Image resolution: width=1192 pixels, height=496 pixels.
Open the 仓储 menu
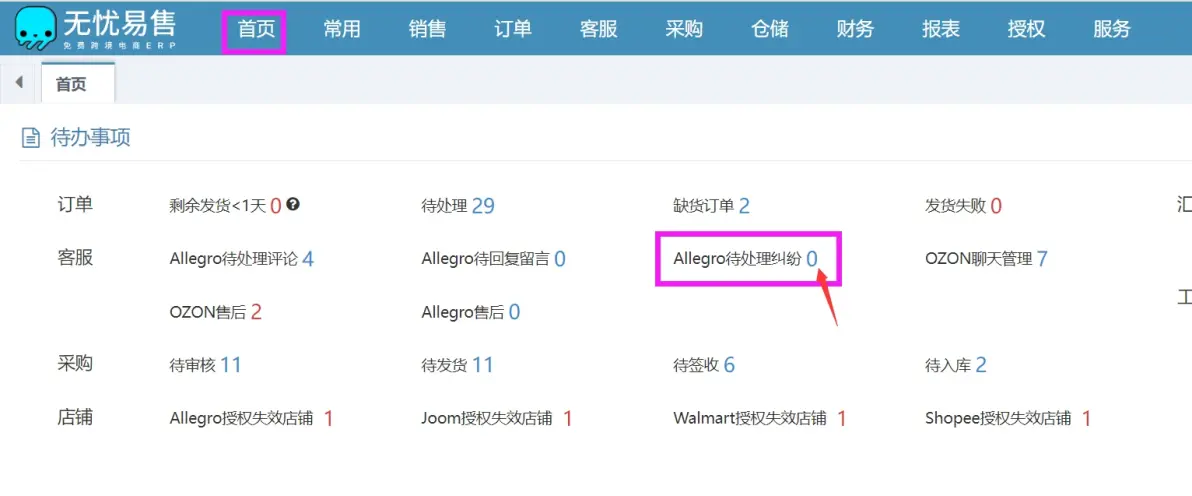769,30
